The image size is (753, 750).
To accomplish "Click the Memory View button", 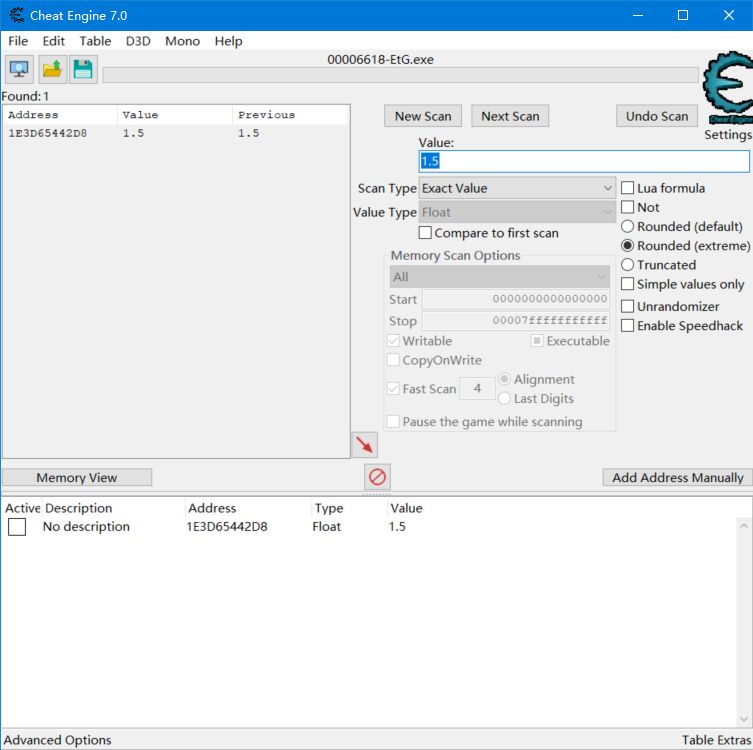I will pyautogui.click(x=77, y=478).
